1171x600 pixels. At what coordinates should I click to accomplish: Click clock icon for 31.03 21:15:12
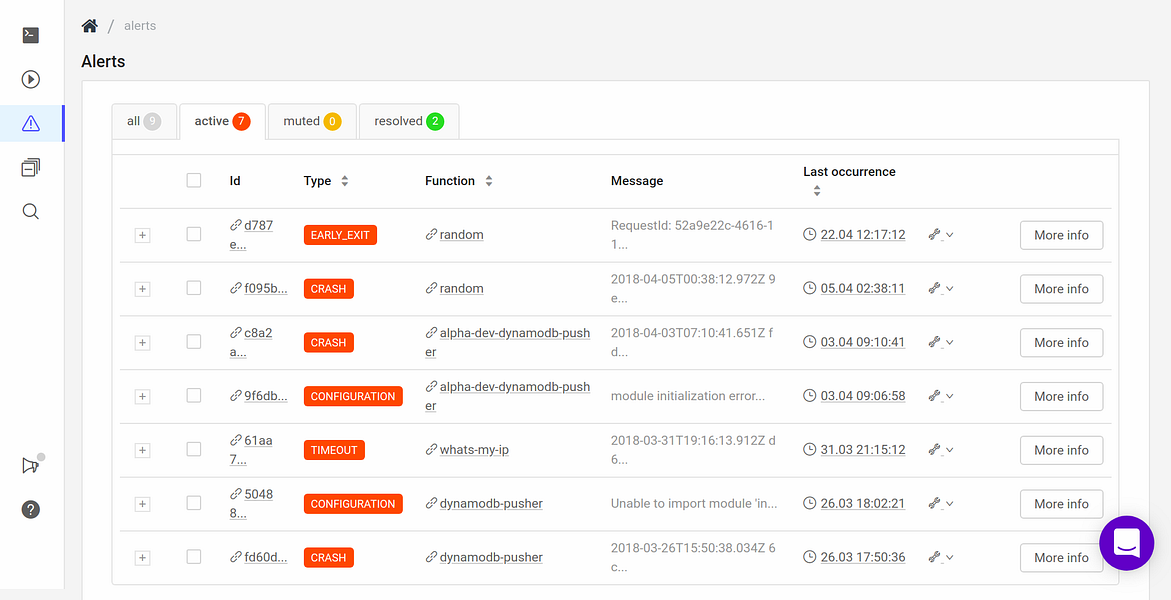[x=810, y=450]
